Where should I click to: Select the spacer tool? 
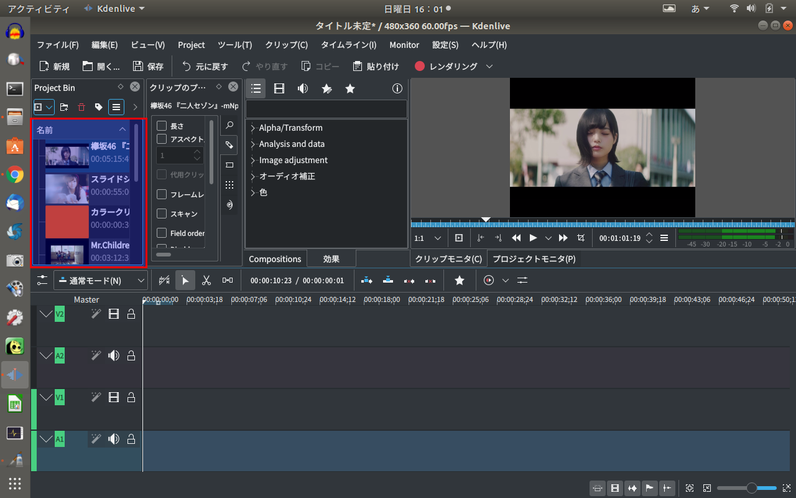(x=227, y=280)
